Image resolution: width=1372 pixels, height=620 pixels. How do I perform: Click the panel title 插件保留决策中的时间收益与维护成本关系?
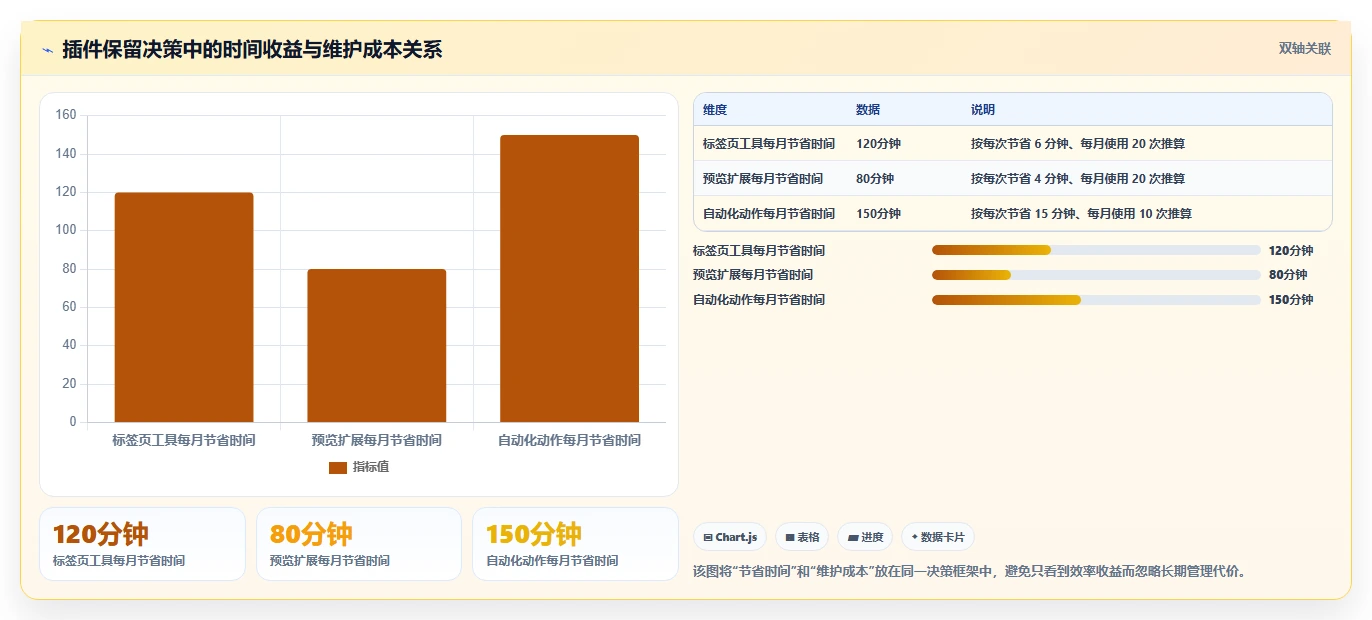(252, 49)
